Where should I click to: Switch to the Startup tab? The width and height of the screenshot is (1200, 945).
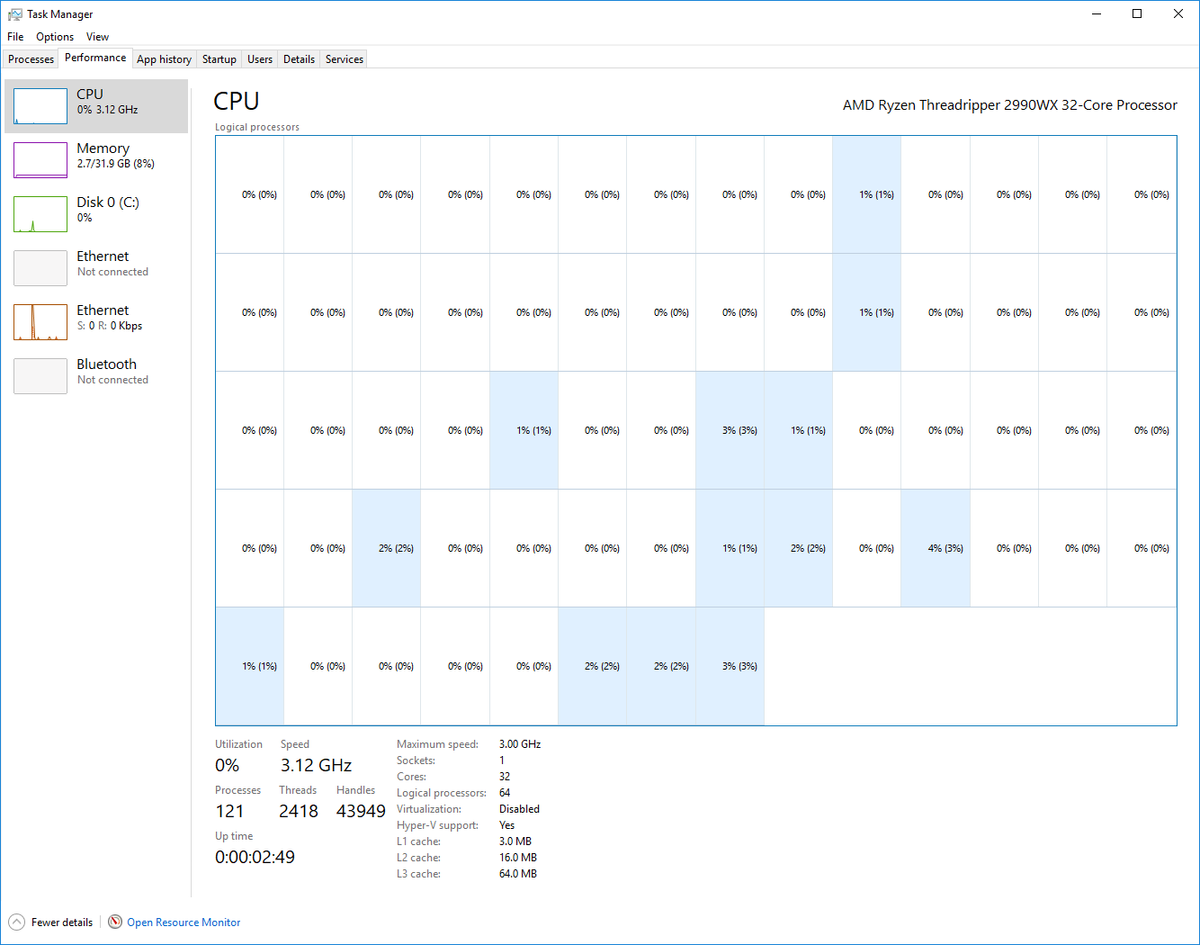click(x=219, y=59)
